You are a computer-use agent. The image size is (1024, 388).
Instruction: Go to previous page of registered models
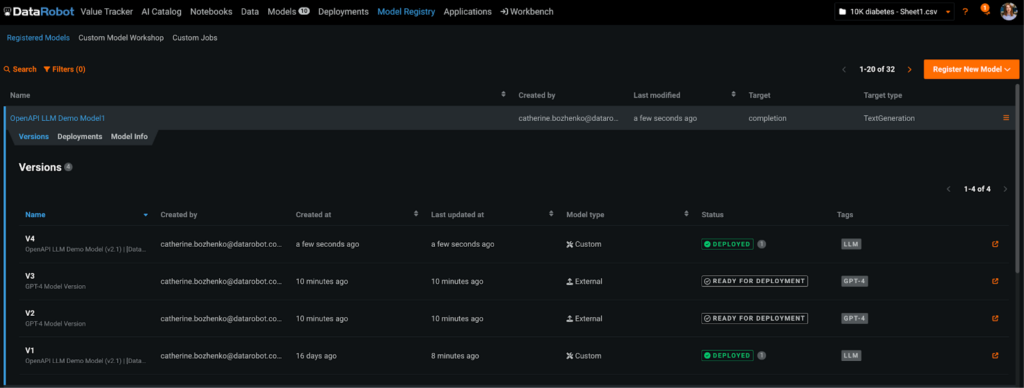844,69
